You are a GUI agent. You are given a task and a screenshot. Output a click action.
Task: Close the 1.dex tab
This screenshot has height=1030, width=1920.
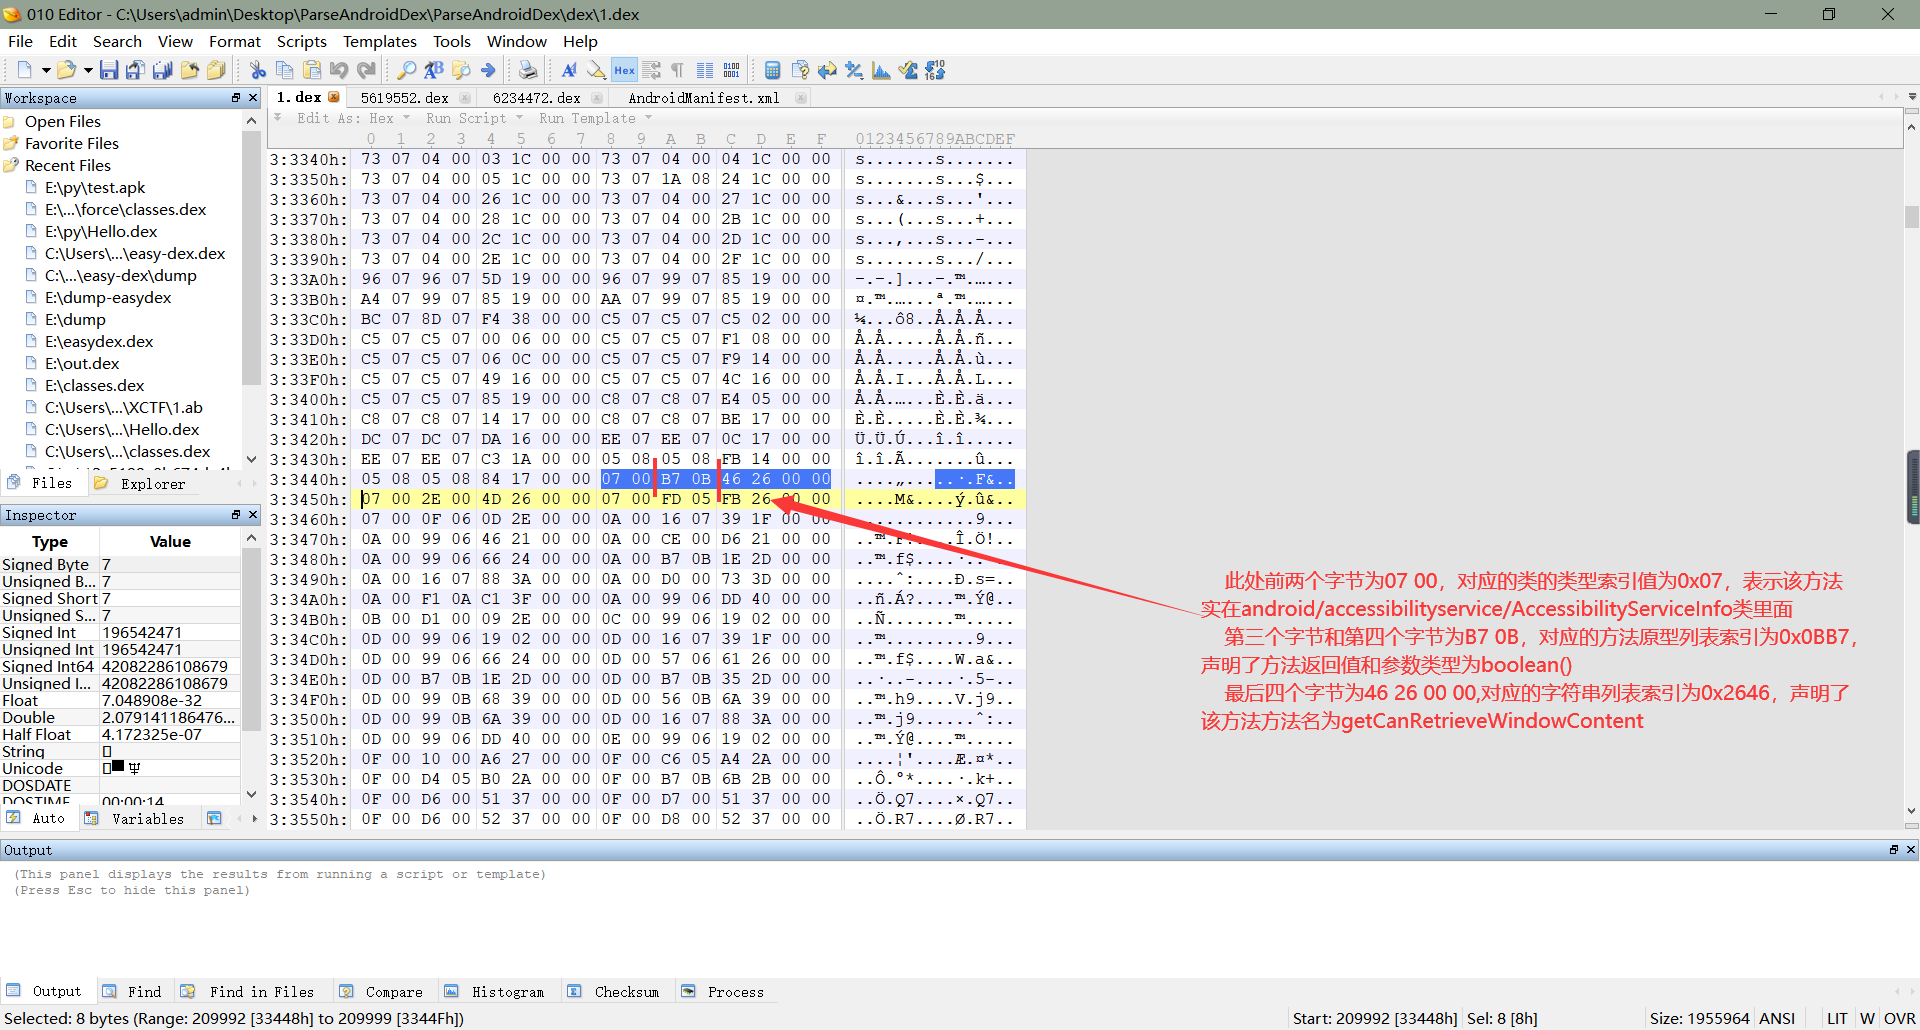(x=334, y=97)
